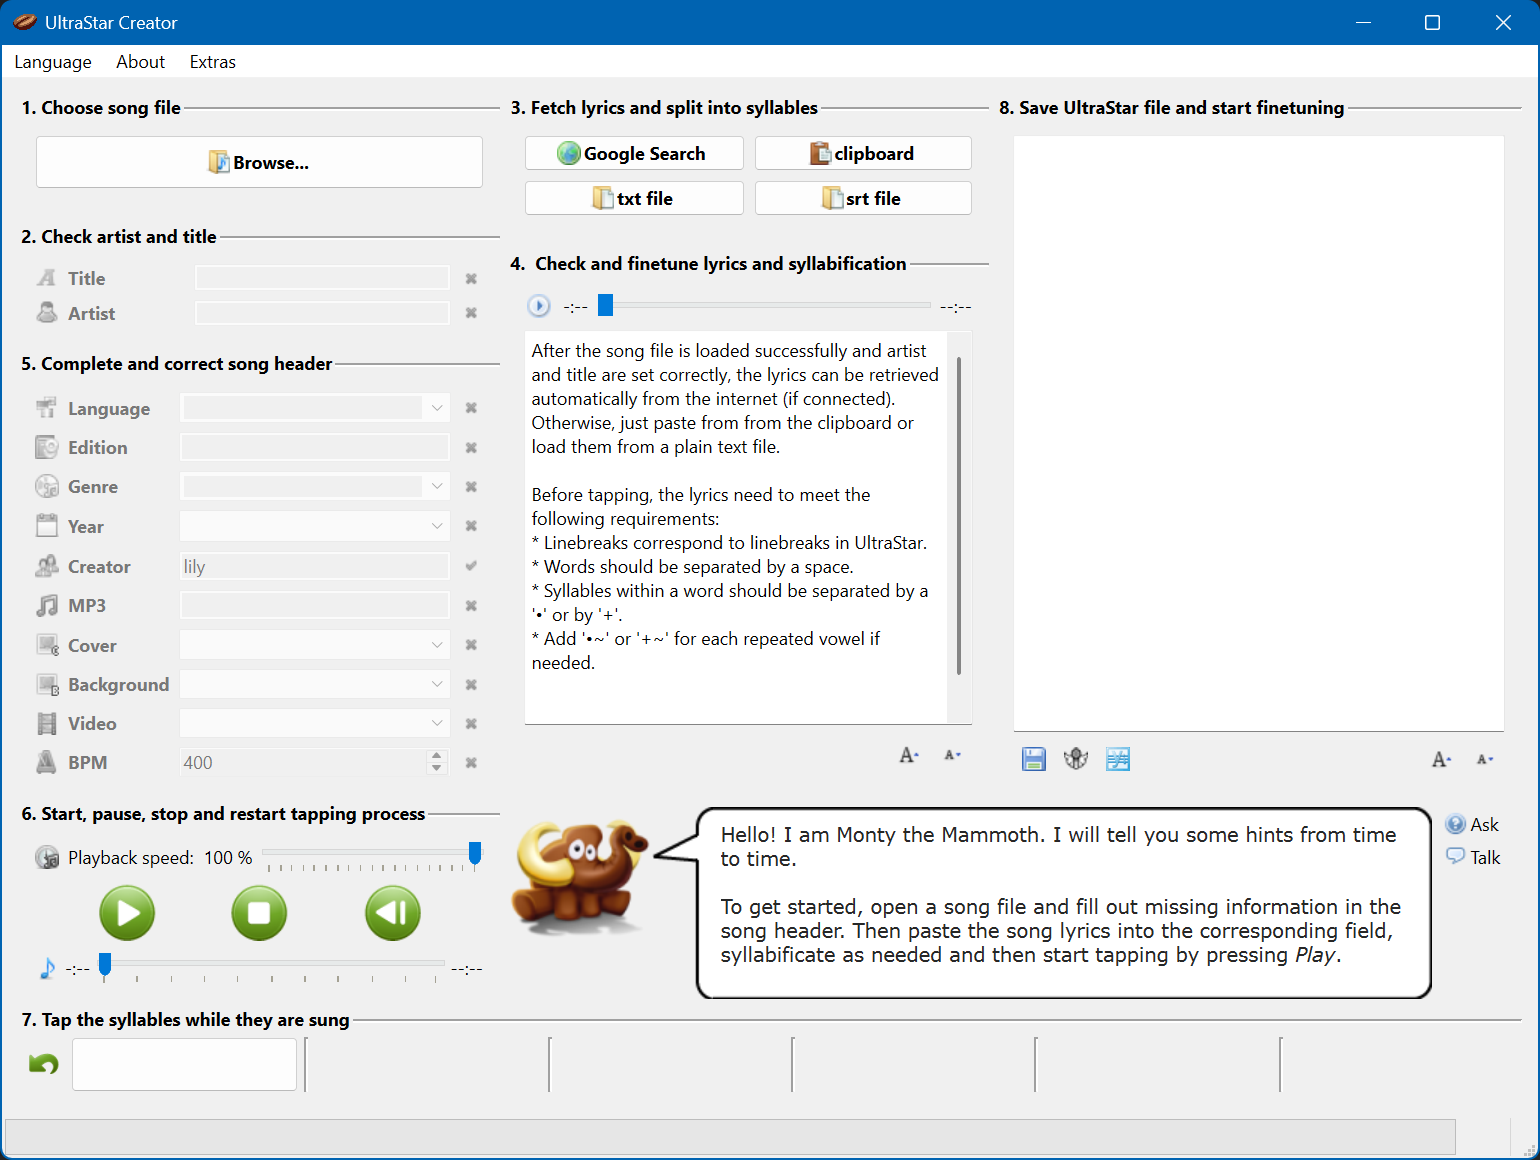This screenshot has height=1160, width=1540.
Task: Open the Genre combo box
Action: [437, 487]
